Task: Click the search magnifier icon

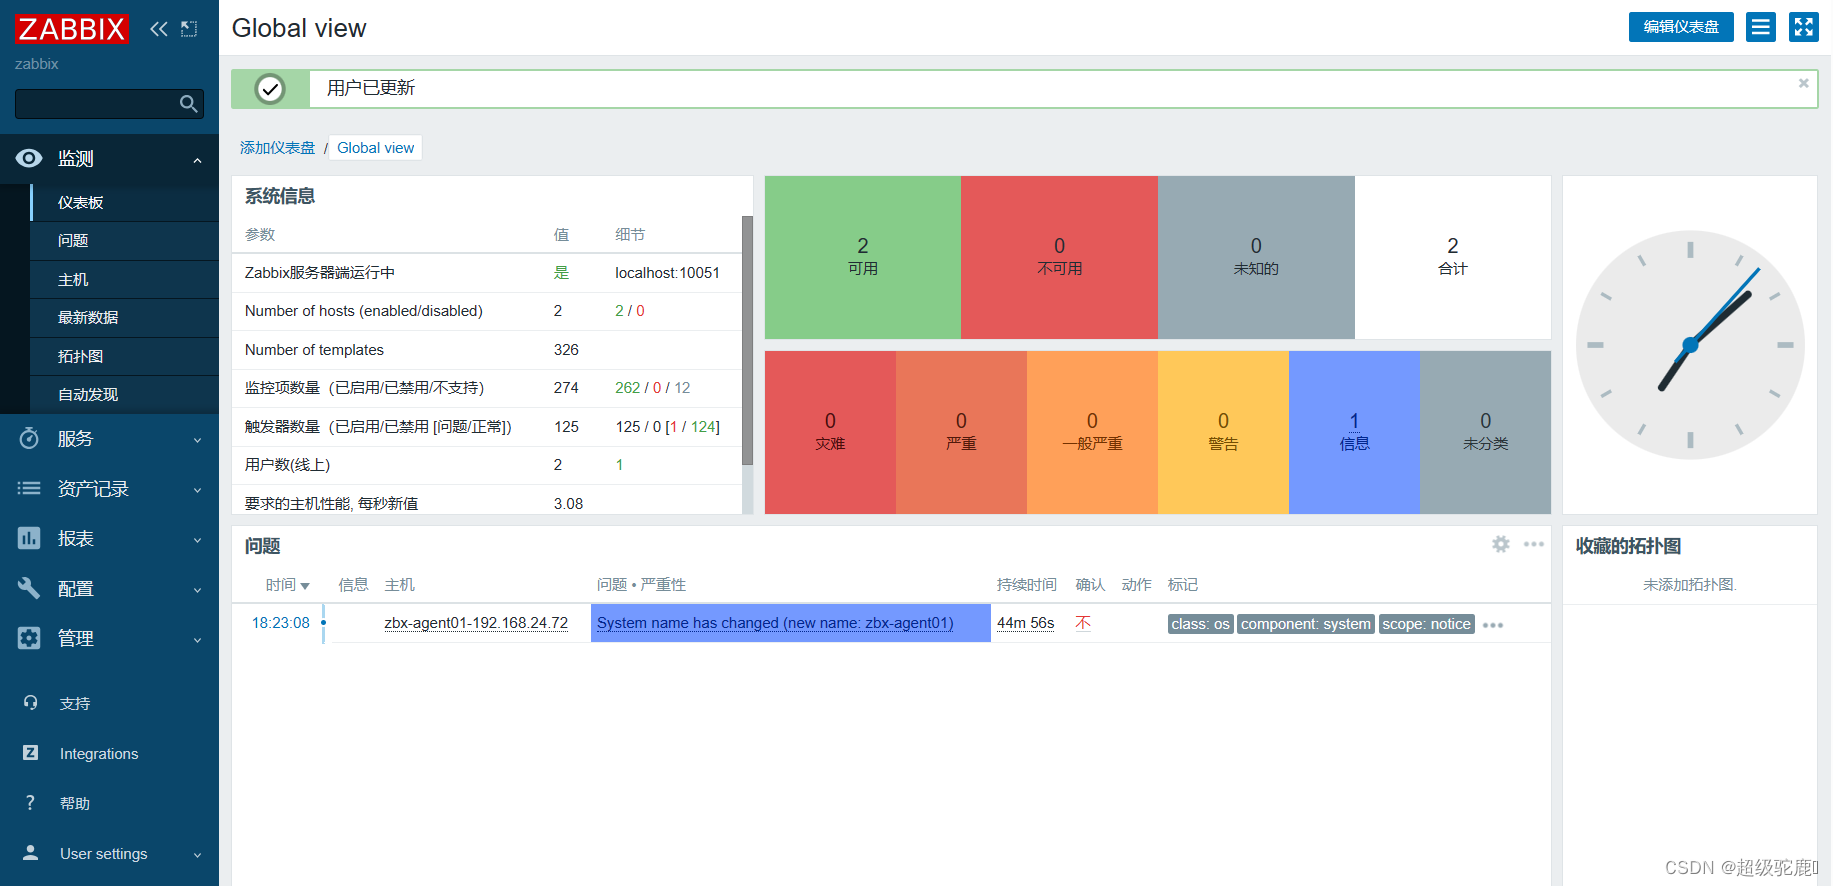Action: [188, 104]
